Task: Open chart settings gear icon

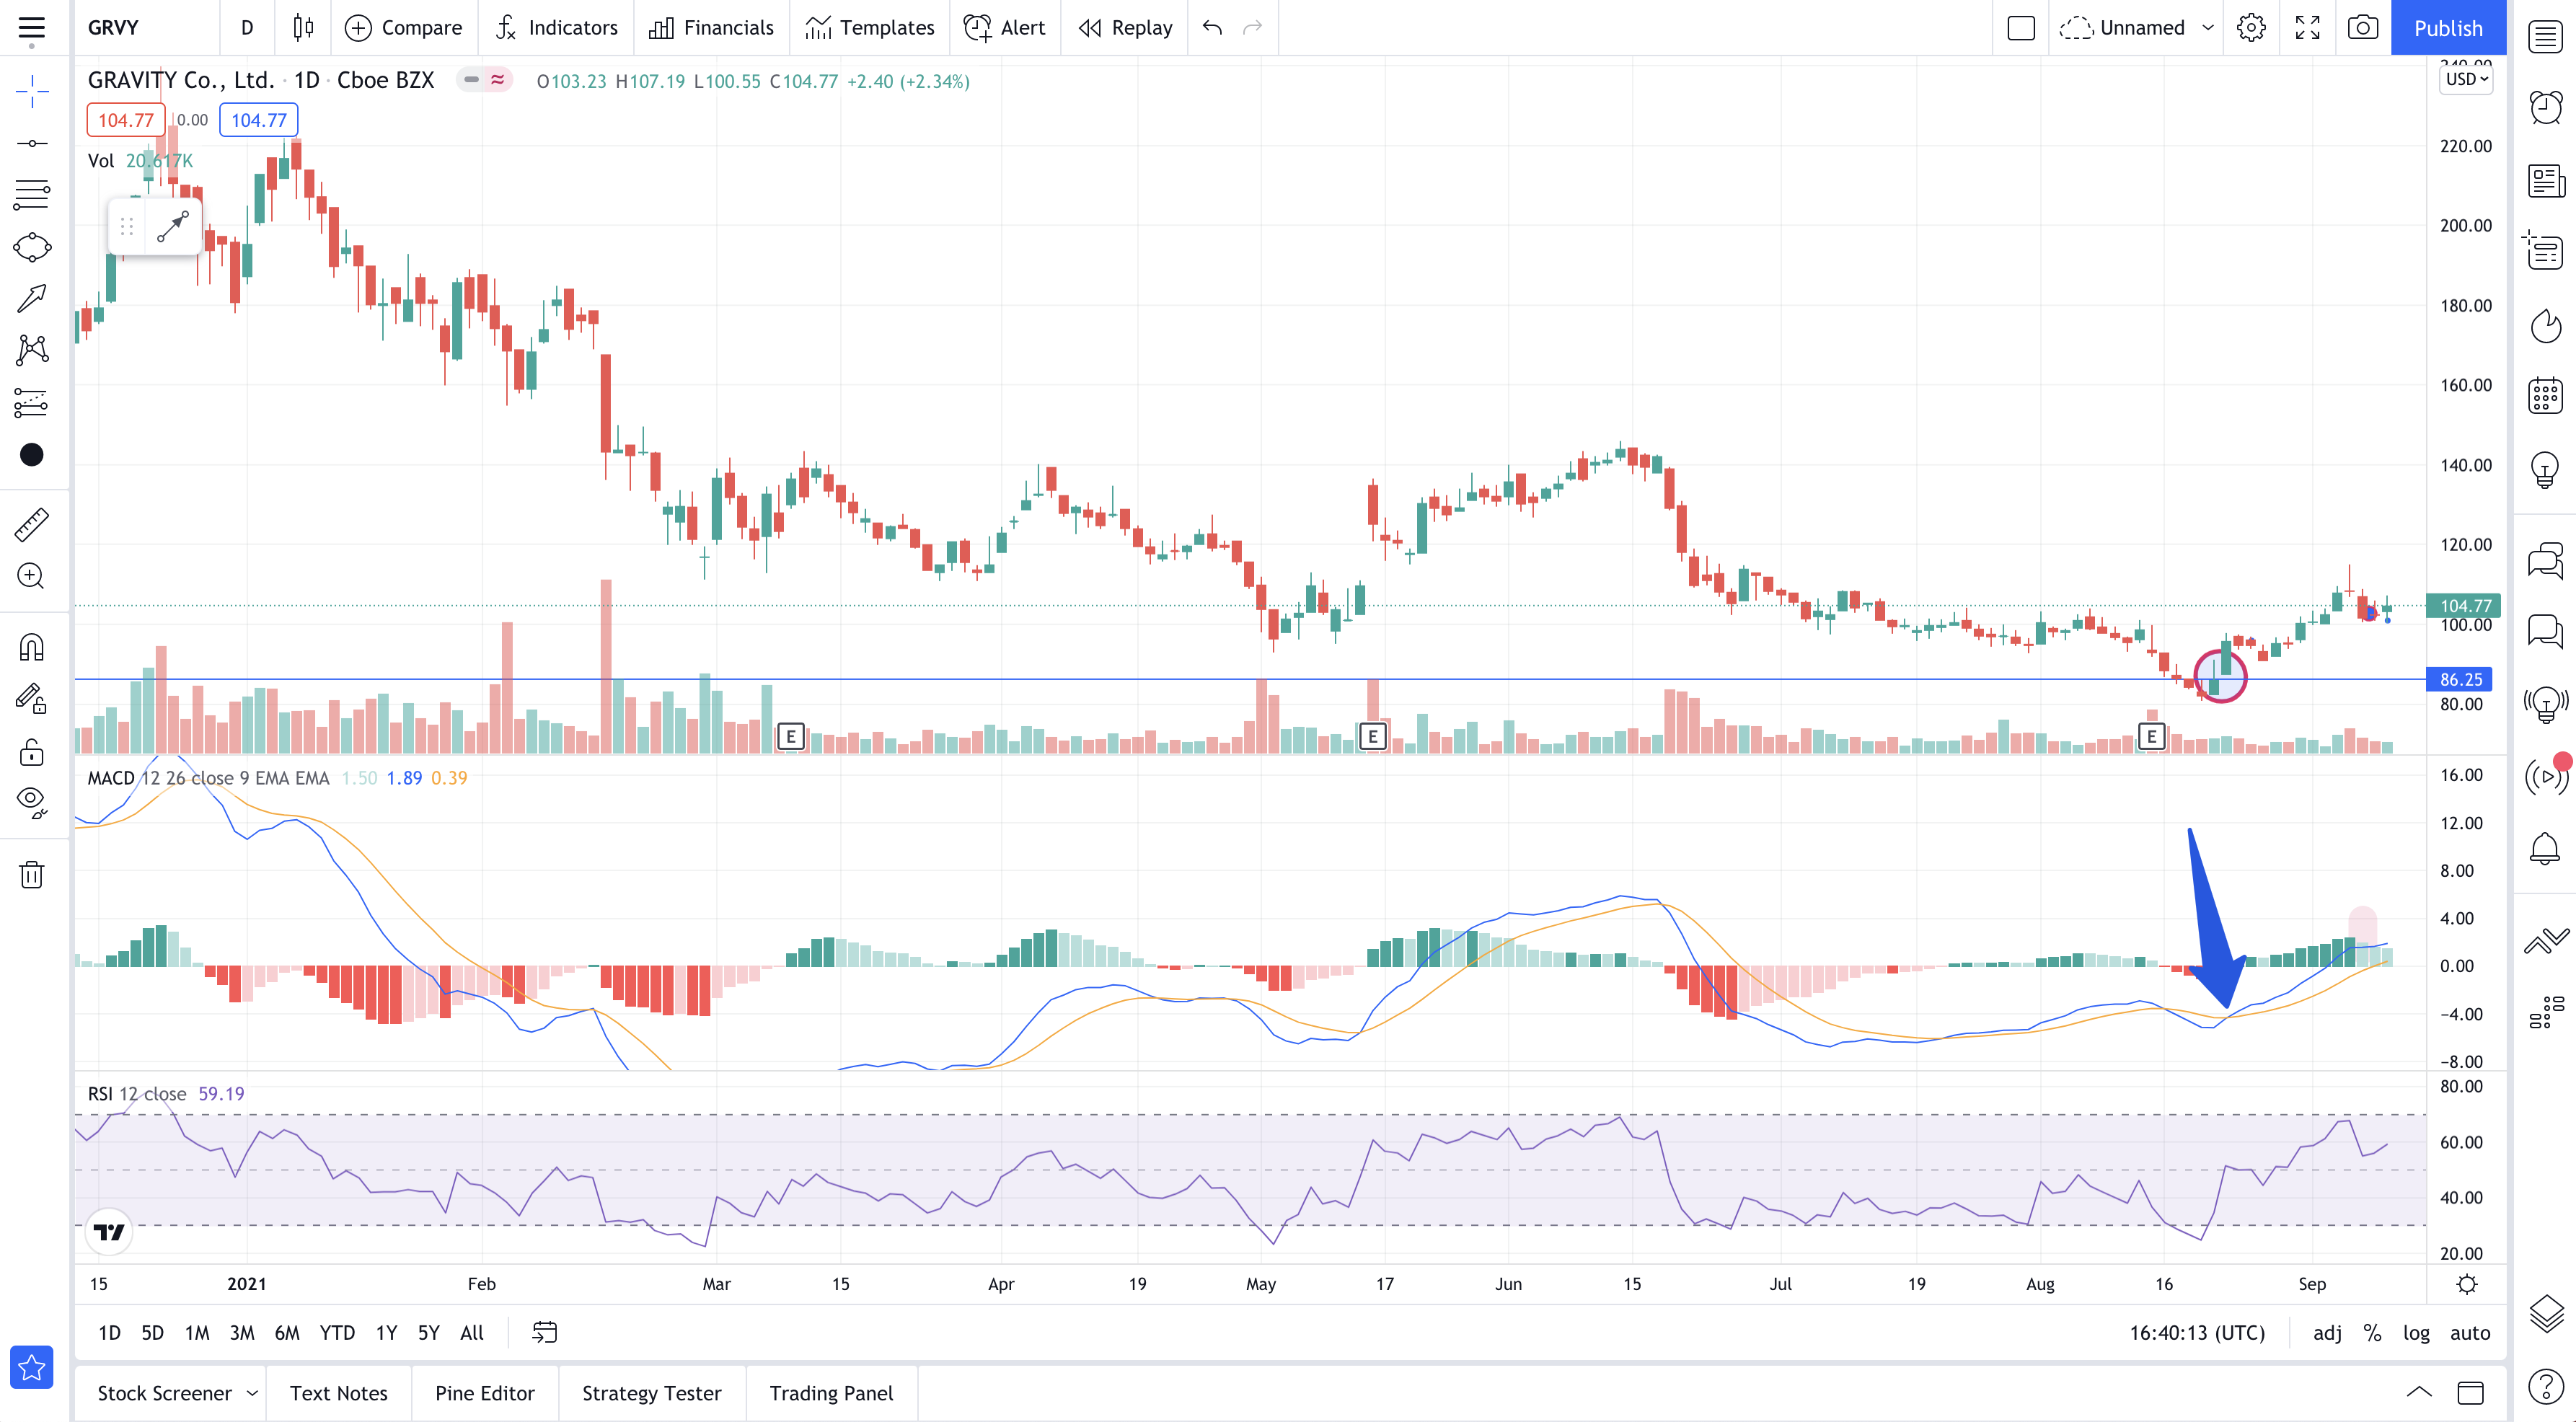Action: pos(2251,27)
